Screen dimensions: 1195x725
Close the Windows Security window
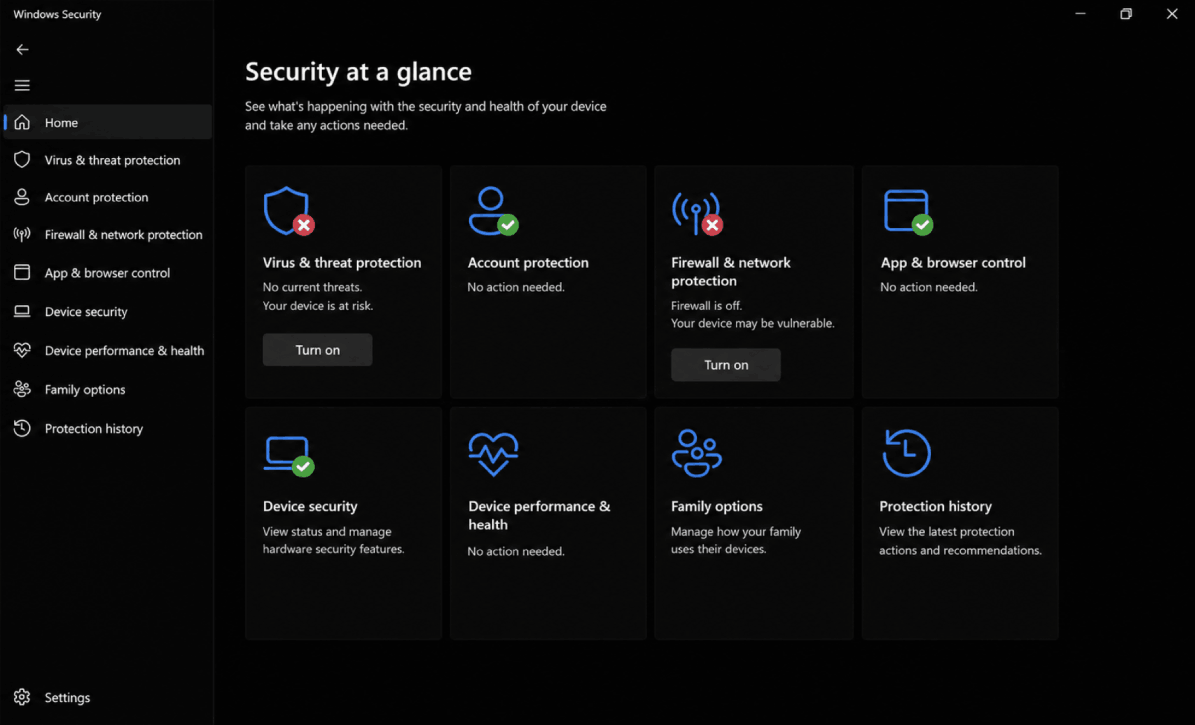pyautogui.click(x=1171, y=14)
